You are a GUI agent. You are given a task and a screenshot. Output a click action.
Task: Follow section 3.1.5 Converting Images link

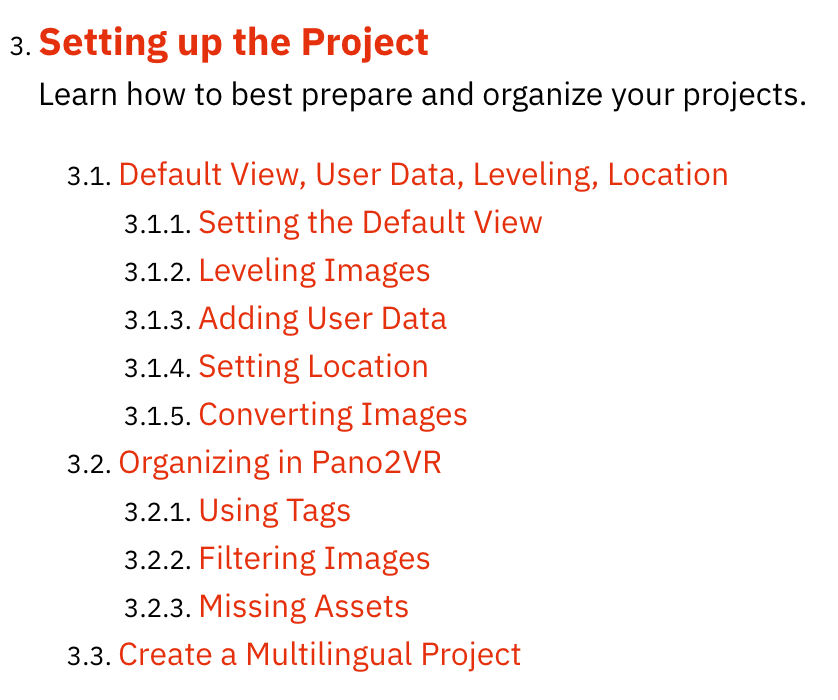333,415
